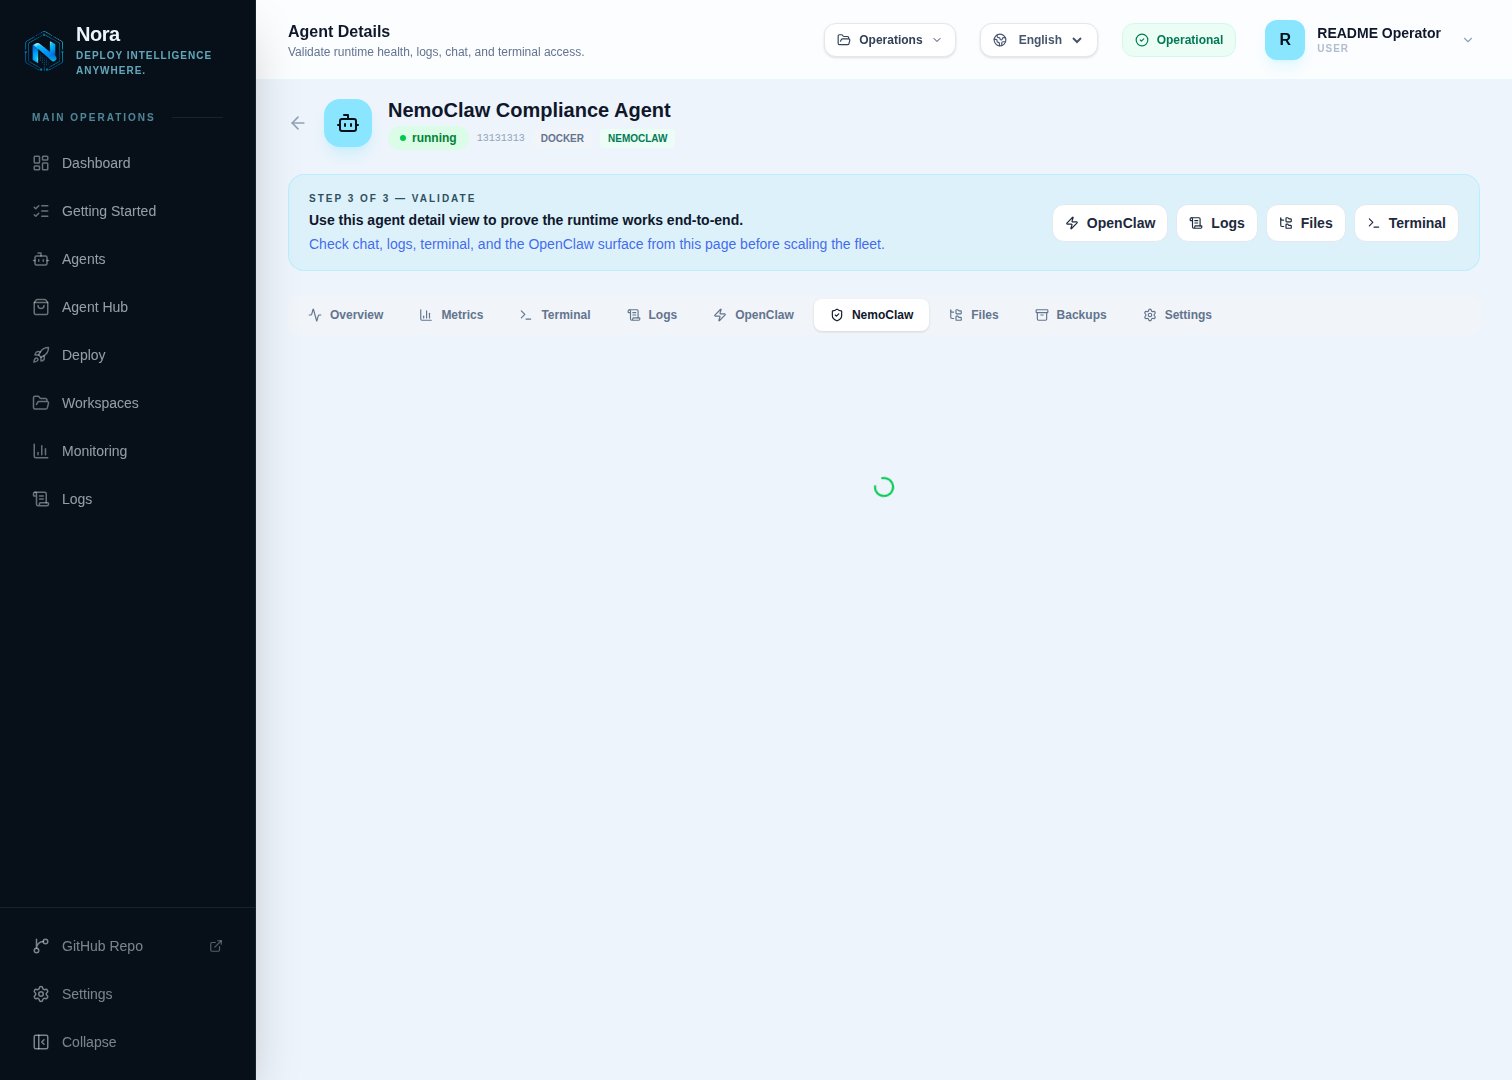This screenshot has width=1512, height=1080.
Task: Click the agent ID 13131313
Action: [x=501, y=138]
